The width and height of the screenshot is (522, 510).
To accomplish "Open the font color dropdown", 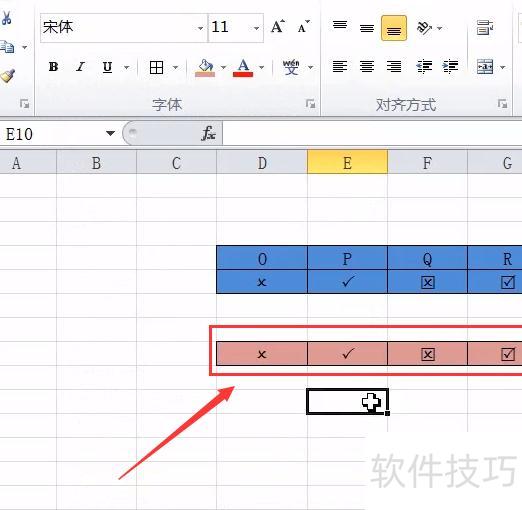I will 262,67.
